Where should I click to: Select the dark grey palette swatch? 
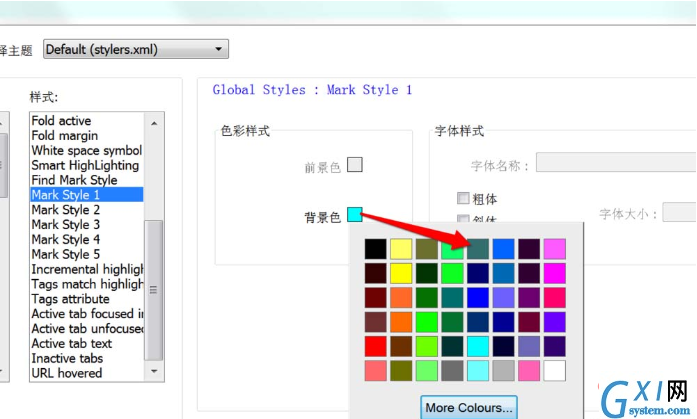pyautogui.click(x=452, y=371)
